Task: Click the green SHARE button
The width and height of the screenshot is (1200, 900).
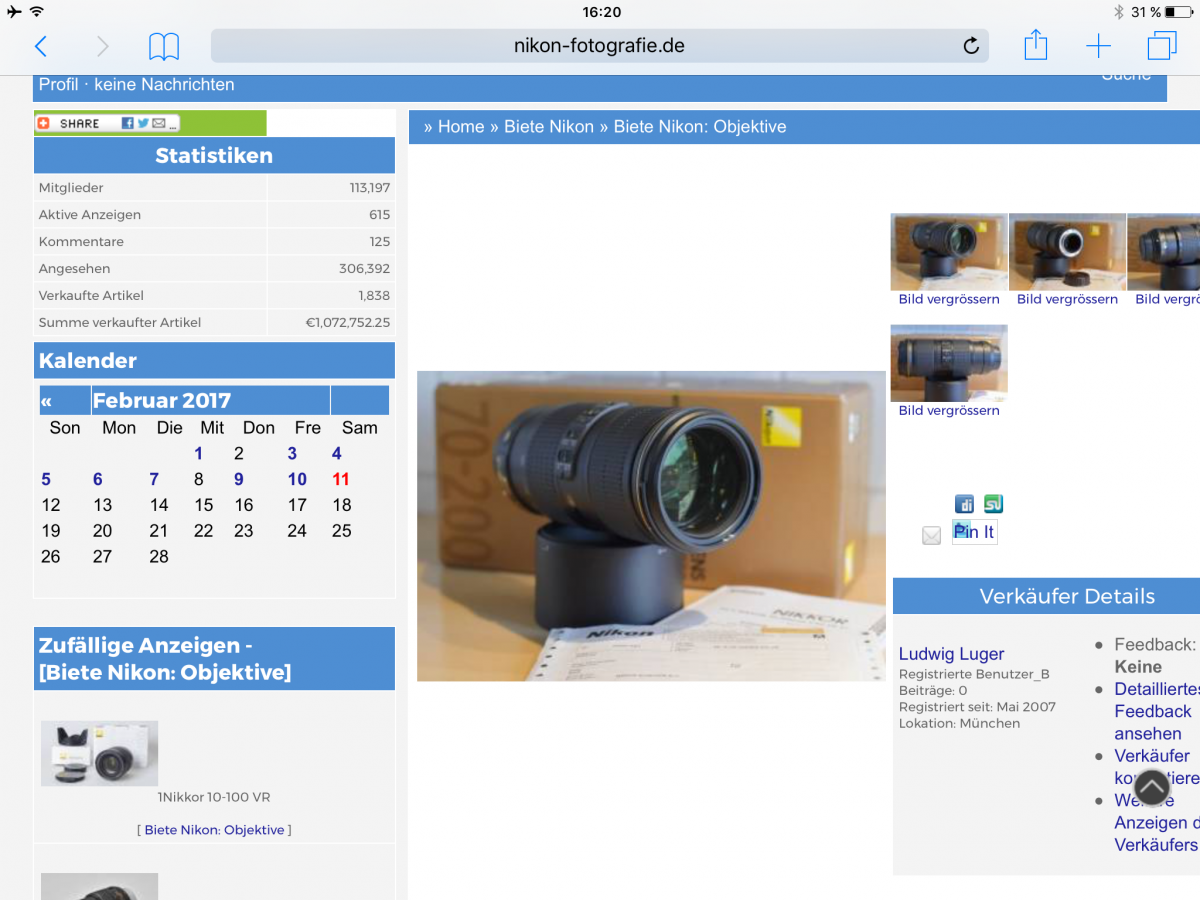Action: click(107, 123)
